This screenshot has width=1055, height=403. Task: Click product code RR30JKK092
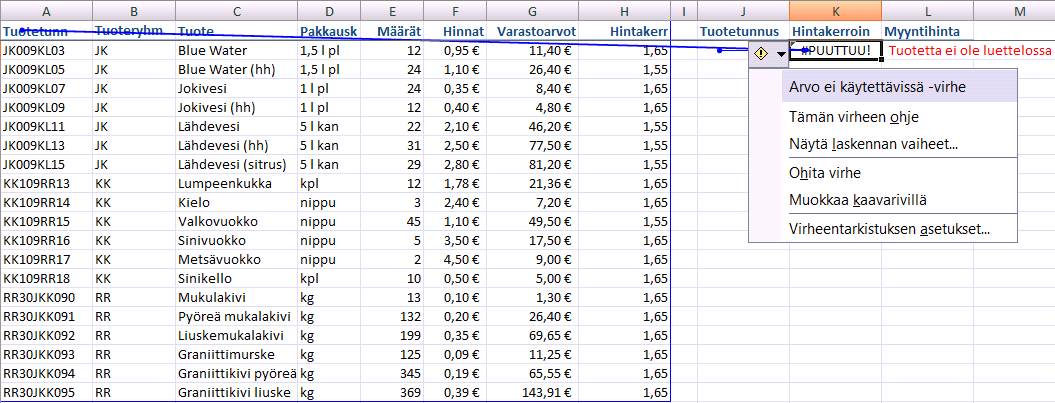(x=46, y=335)
